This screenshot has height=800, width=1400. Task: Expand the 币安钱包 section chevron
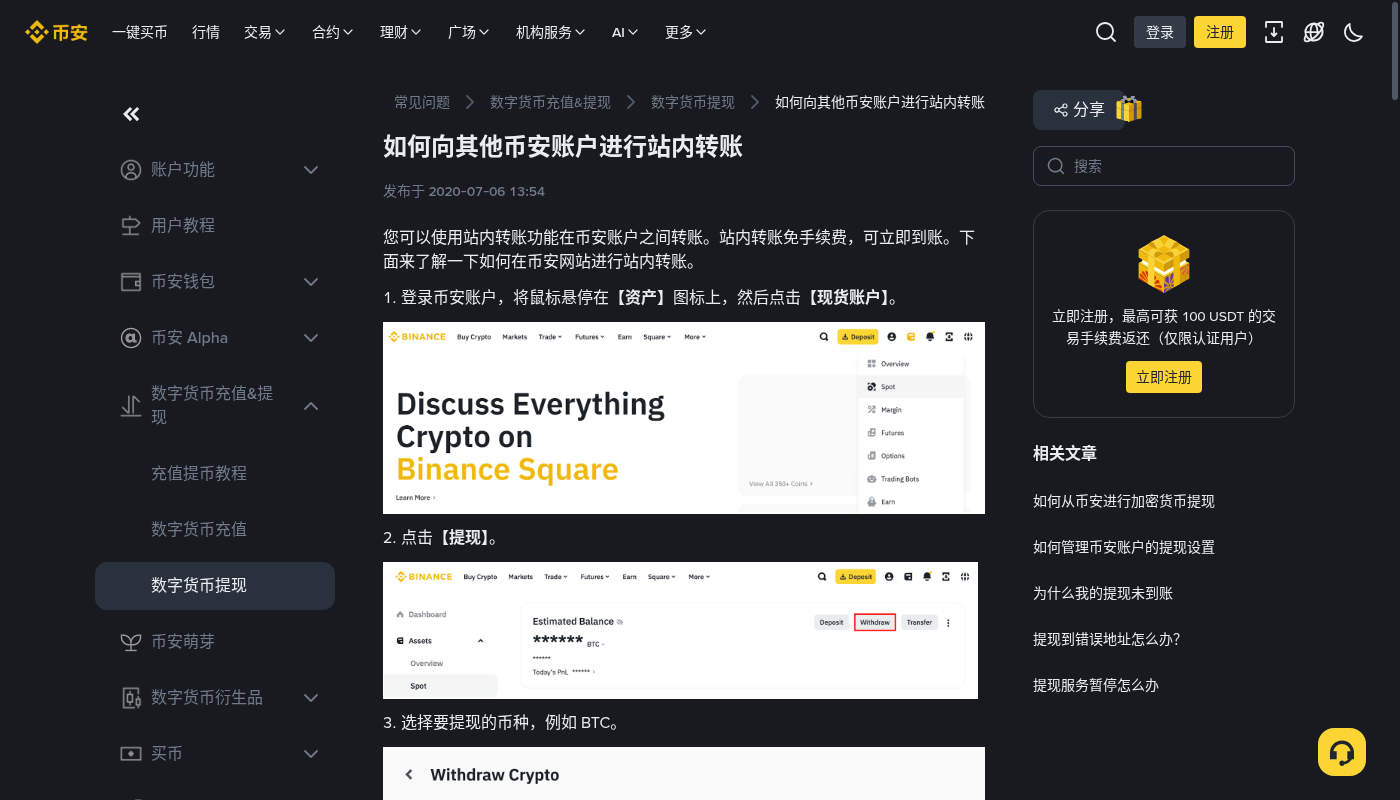click(x=311, y=282)
